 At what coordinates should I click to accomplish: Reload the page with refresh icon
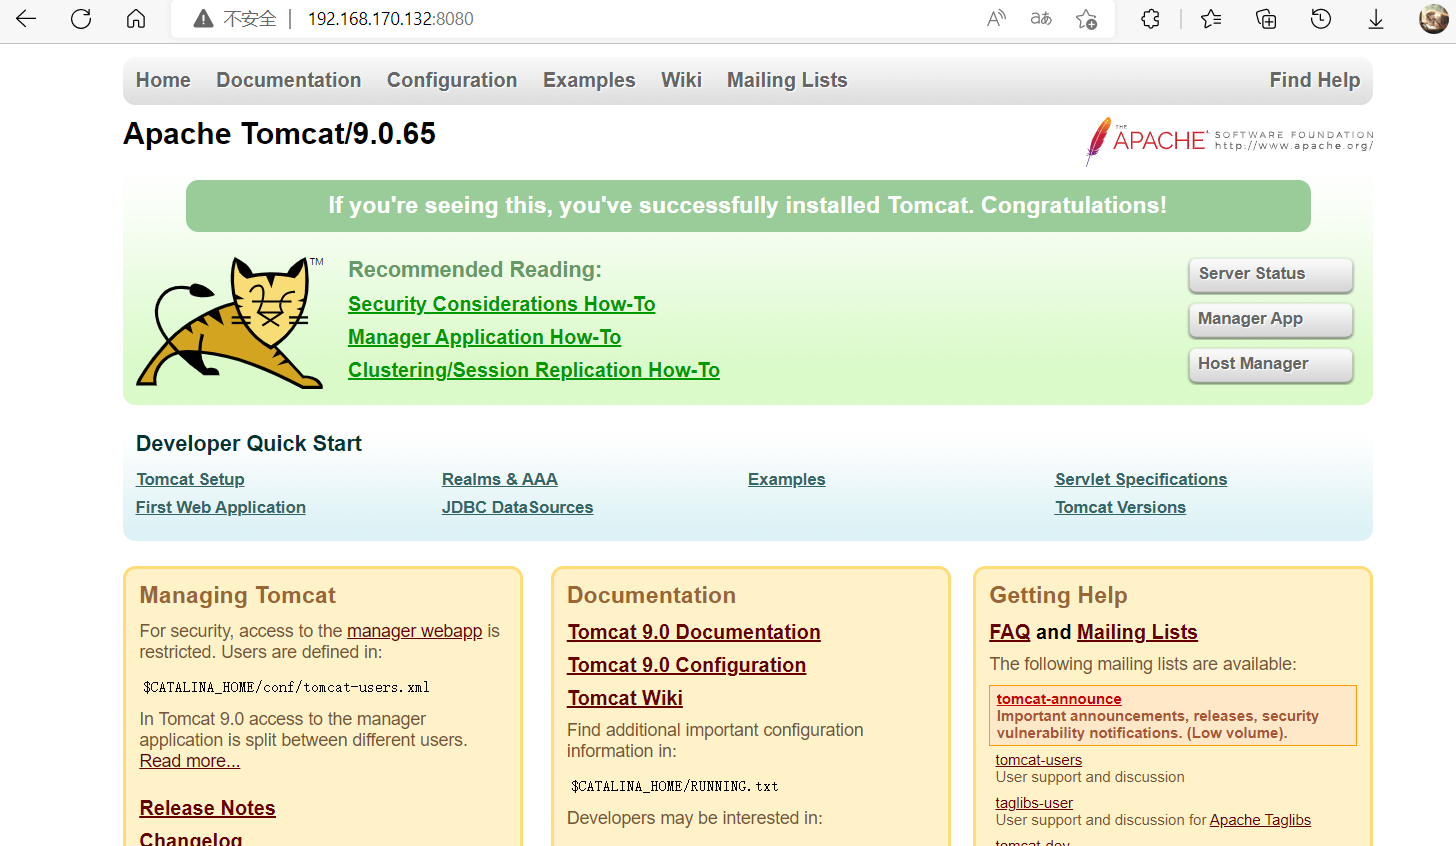pos(81,18)
